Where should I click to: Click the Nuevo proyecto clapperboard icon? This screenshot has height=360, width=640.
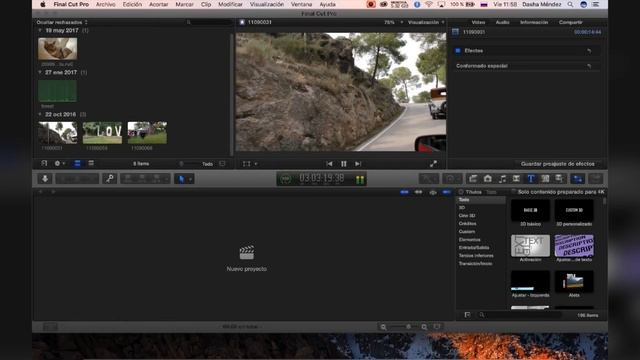click(247, 252)
